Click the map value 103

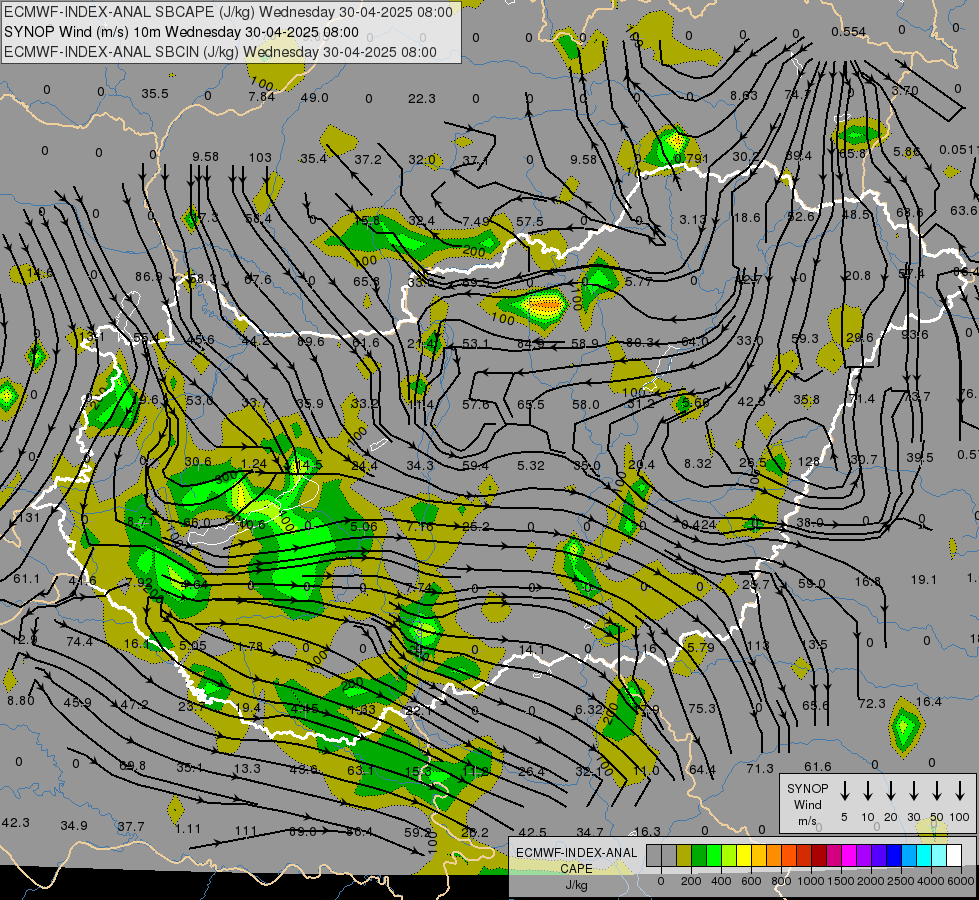[x=260, y=157]
